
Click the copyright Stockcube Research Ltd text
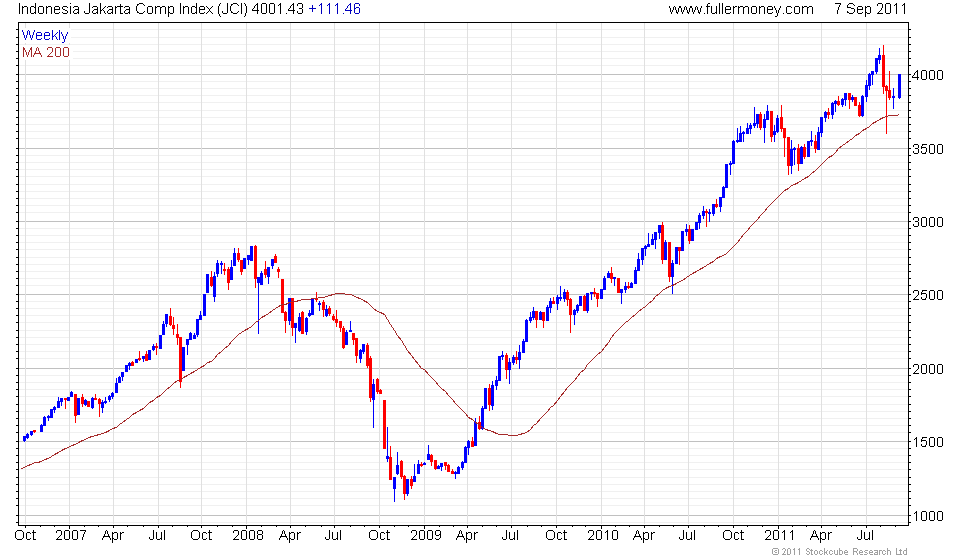pos(839,552)
